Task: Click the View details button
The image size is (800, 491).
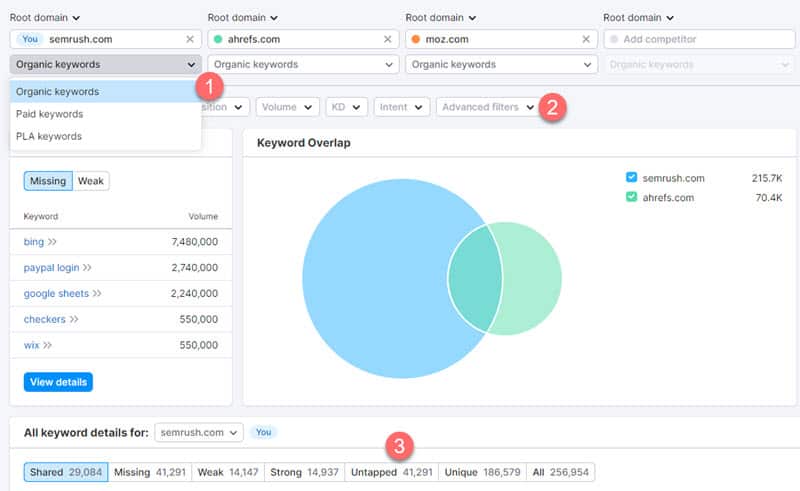Action: point(59,382)
